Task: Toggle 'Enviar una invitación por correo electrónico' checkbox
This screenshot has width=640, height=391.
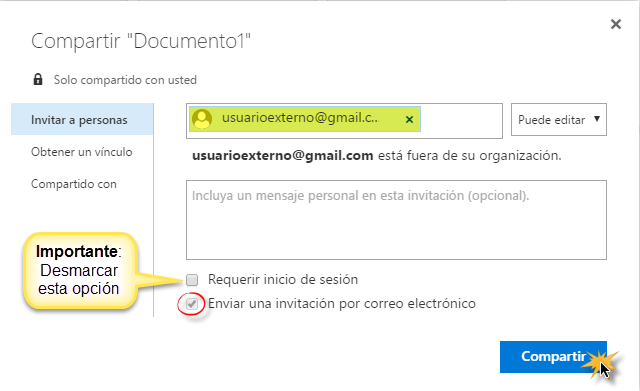Action: click(192, 304)
